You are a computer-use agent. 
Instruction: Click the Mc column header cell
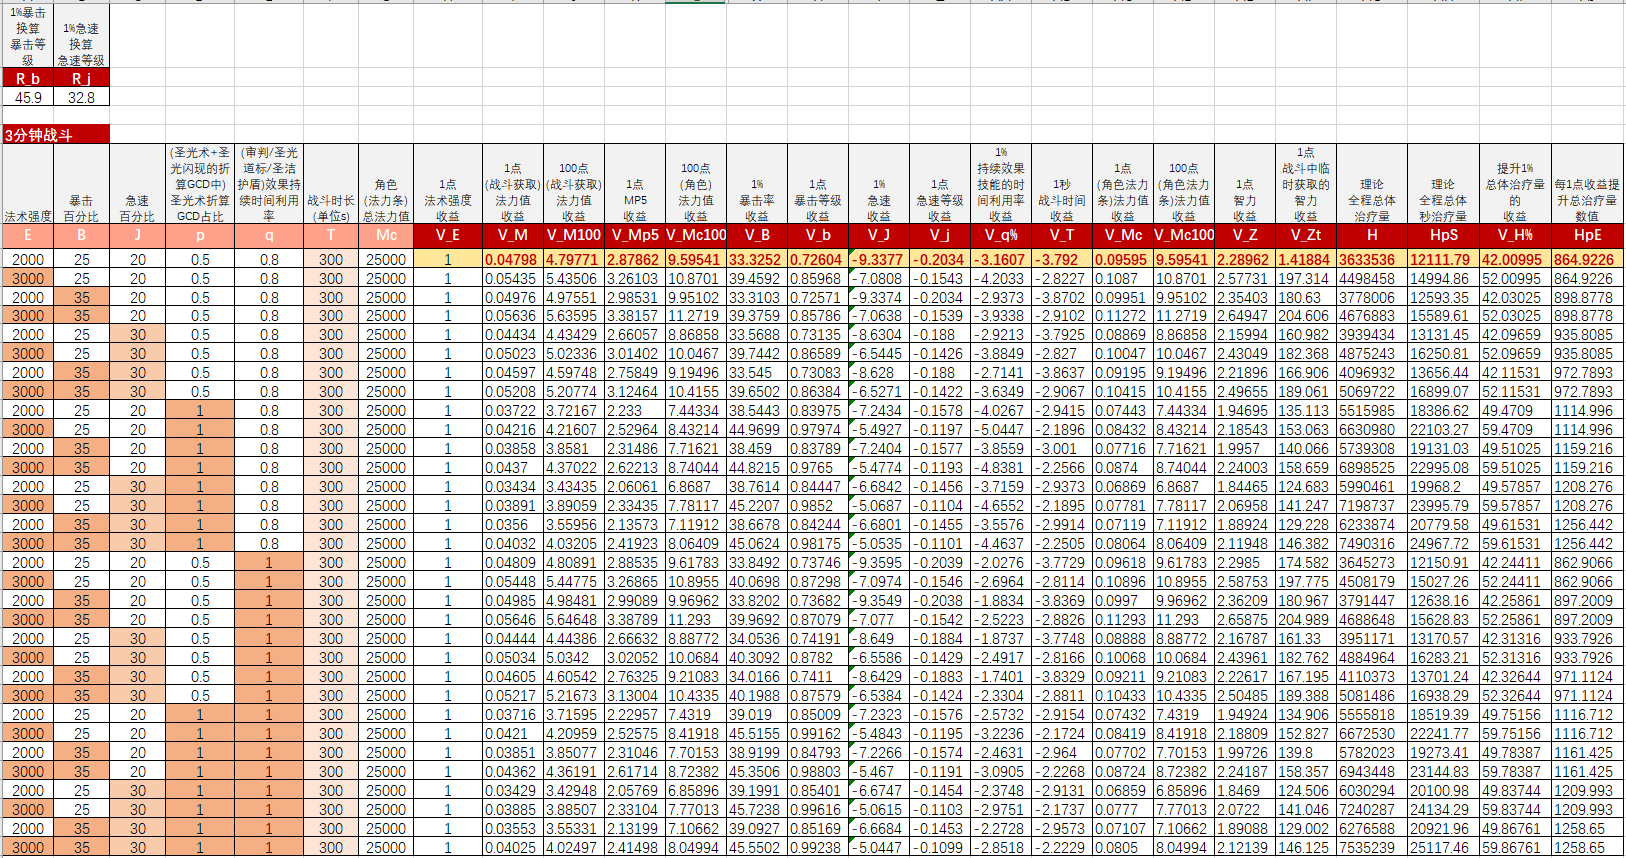click(386, 235)
